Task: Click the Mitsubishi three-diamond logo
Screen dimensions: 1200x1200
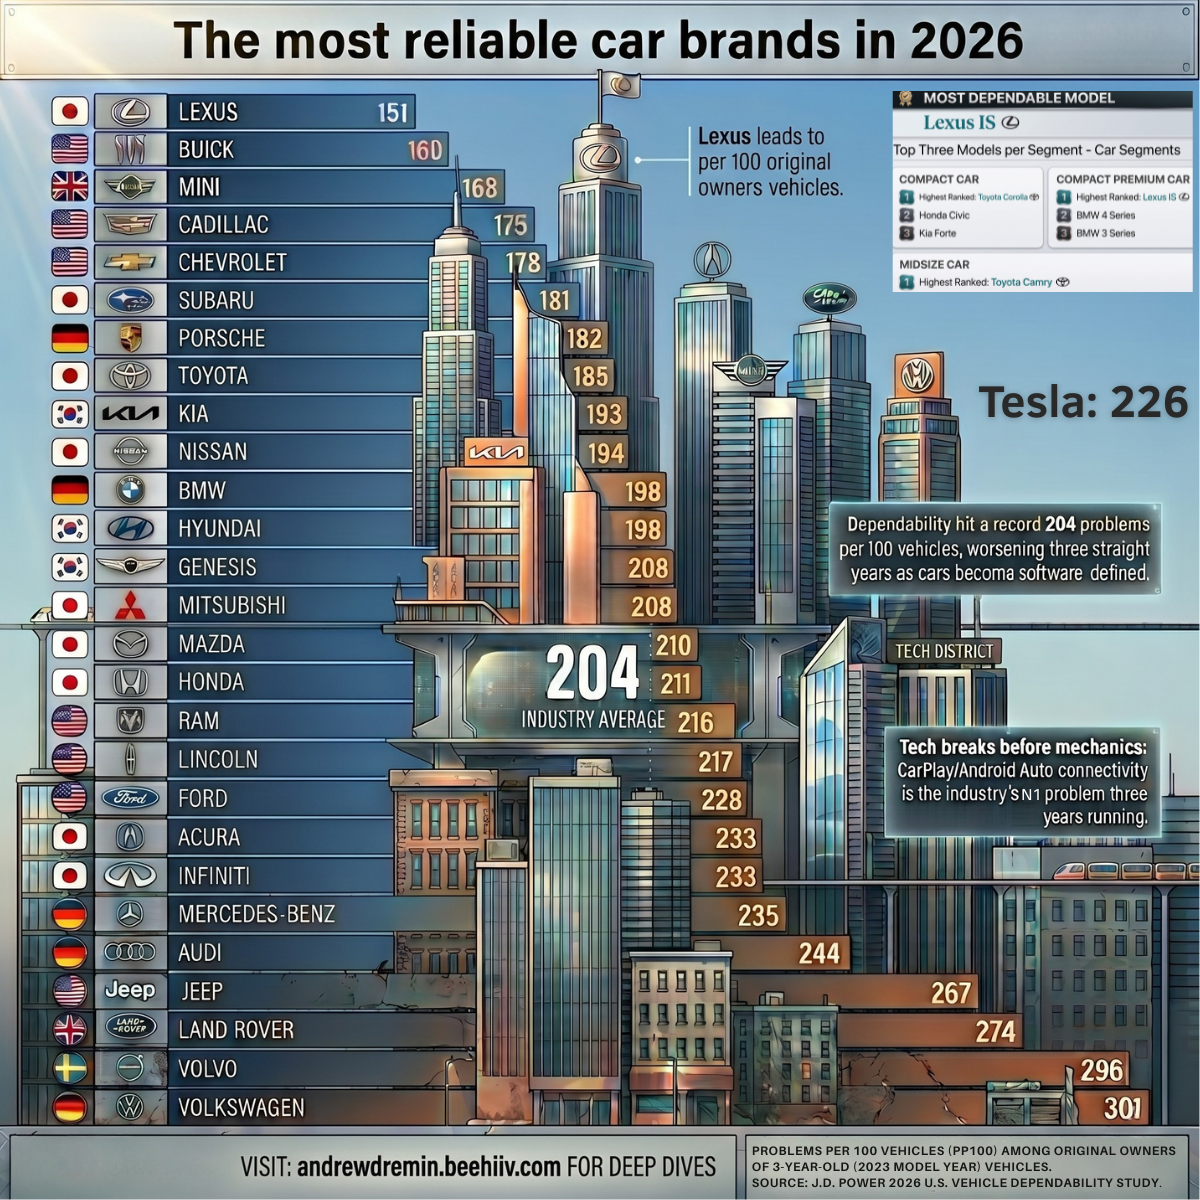Action: (x=130, y=605)
